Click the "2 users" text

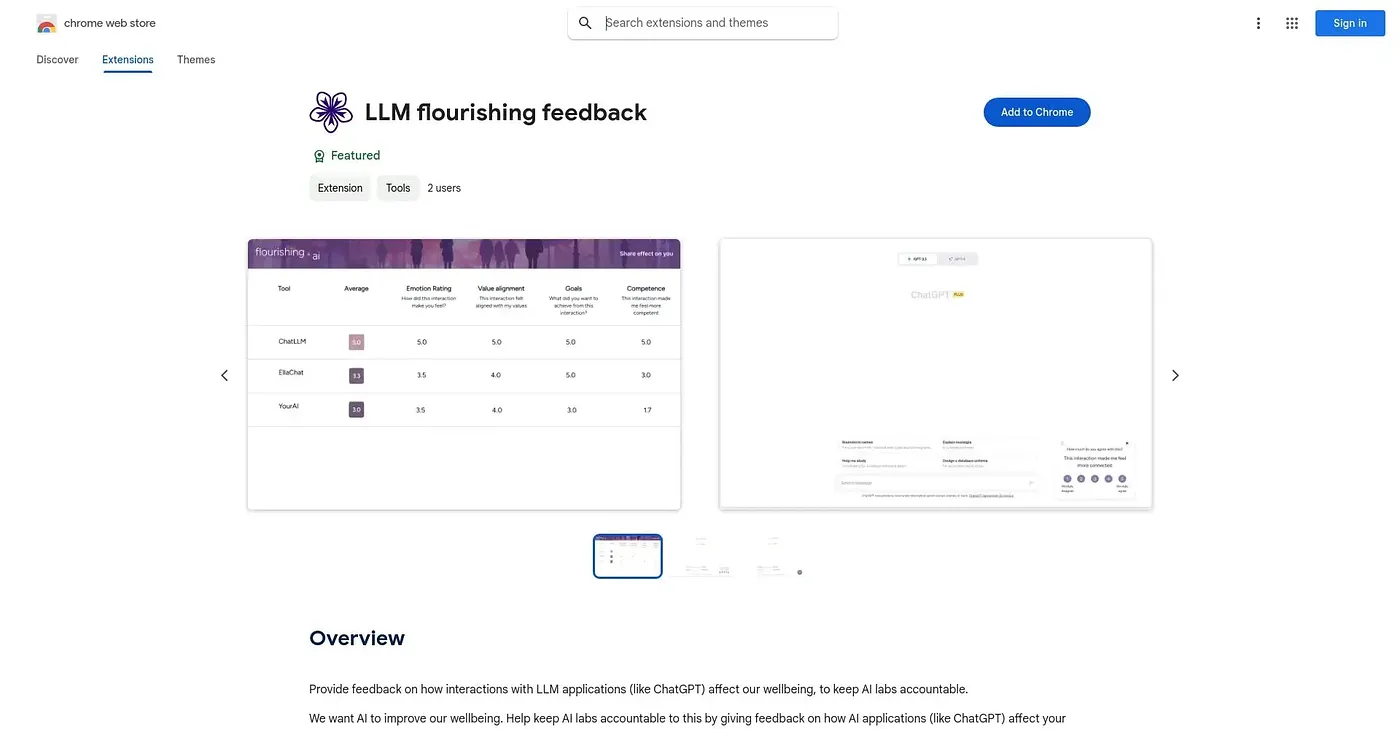(444, 188)
